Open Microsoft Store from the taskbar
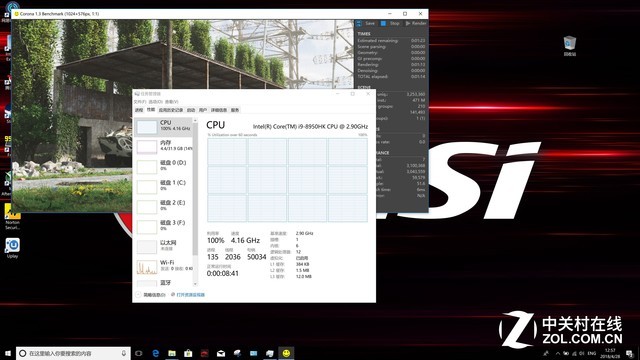Viewport: 640px width, 360px height. [x=188, y=353]
